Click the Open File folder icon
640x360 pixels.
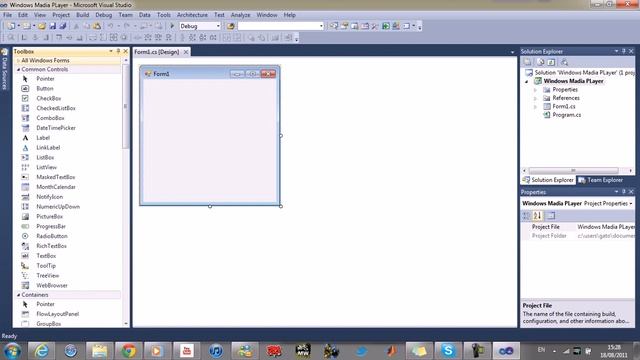[42, 26]
